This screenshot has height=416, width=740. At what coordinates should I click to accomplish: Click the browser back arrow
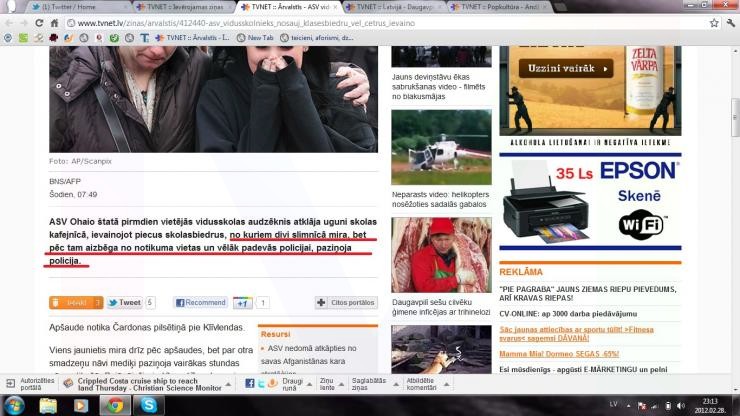tap(10, 23)
